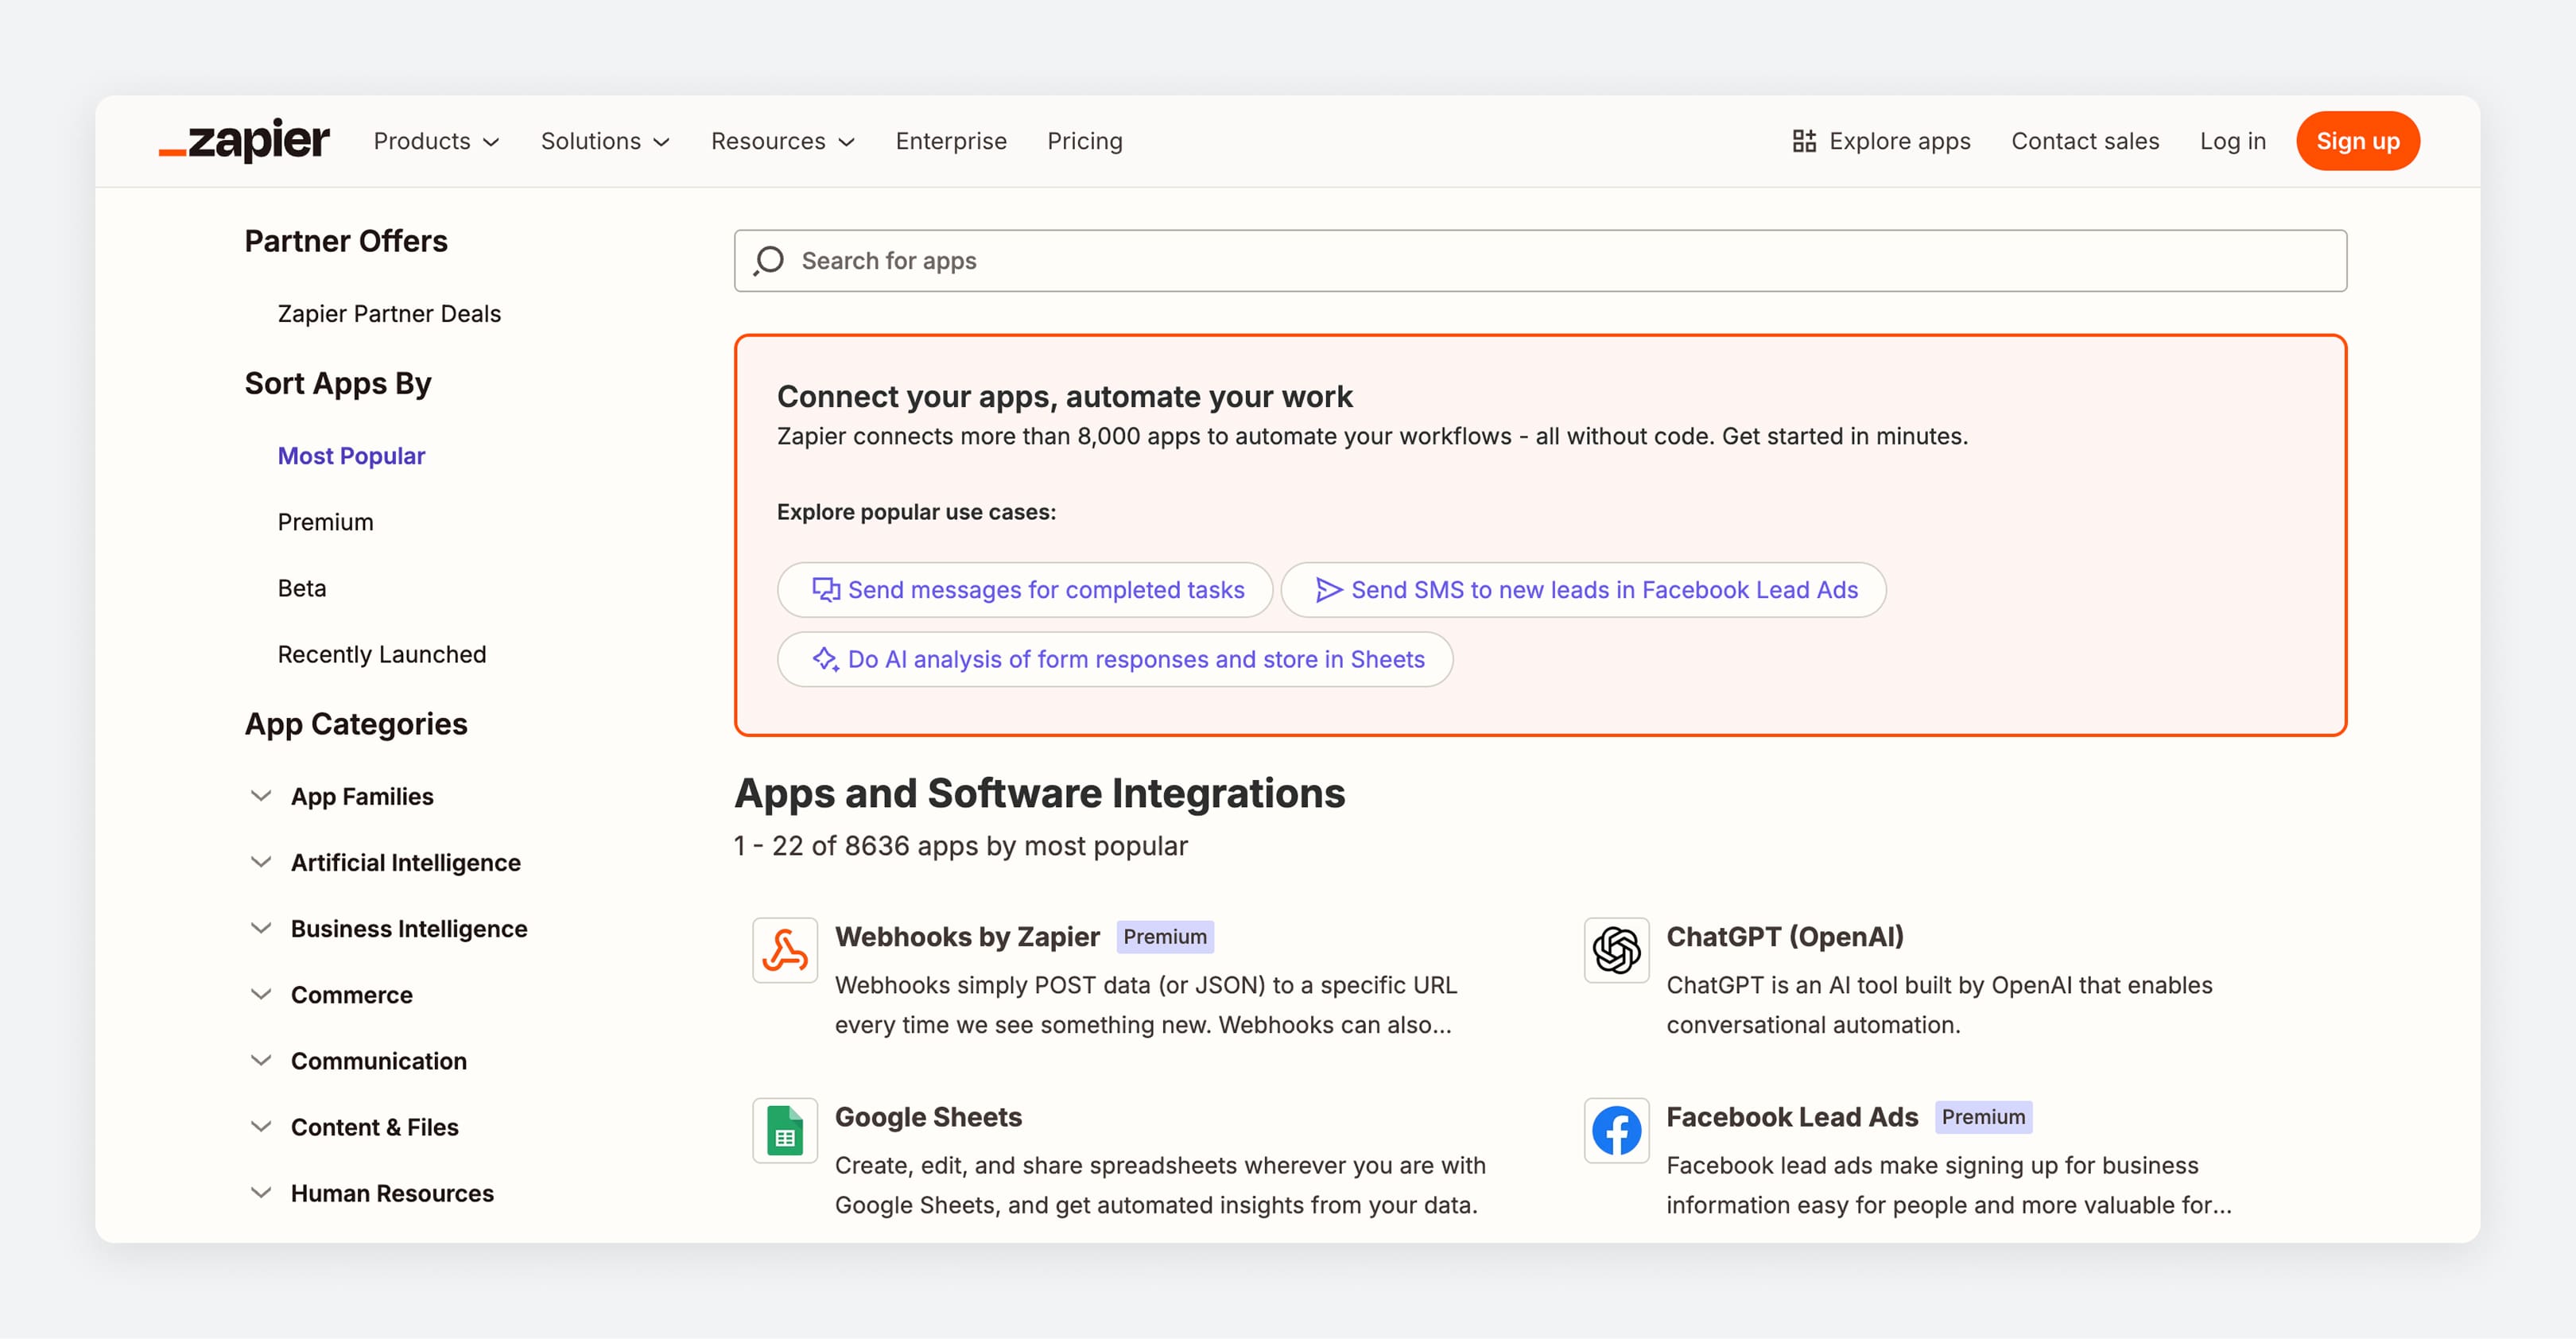The width and height of the screenshot is (2576, 1339).
Task: Open the ChatGPT (OpenAI) title link
Action: (1785, 936)
